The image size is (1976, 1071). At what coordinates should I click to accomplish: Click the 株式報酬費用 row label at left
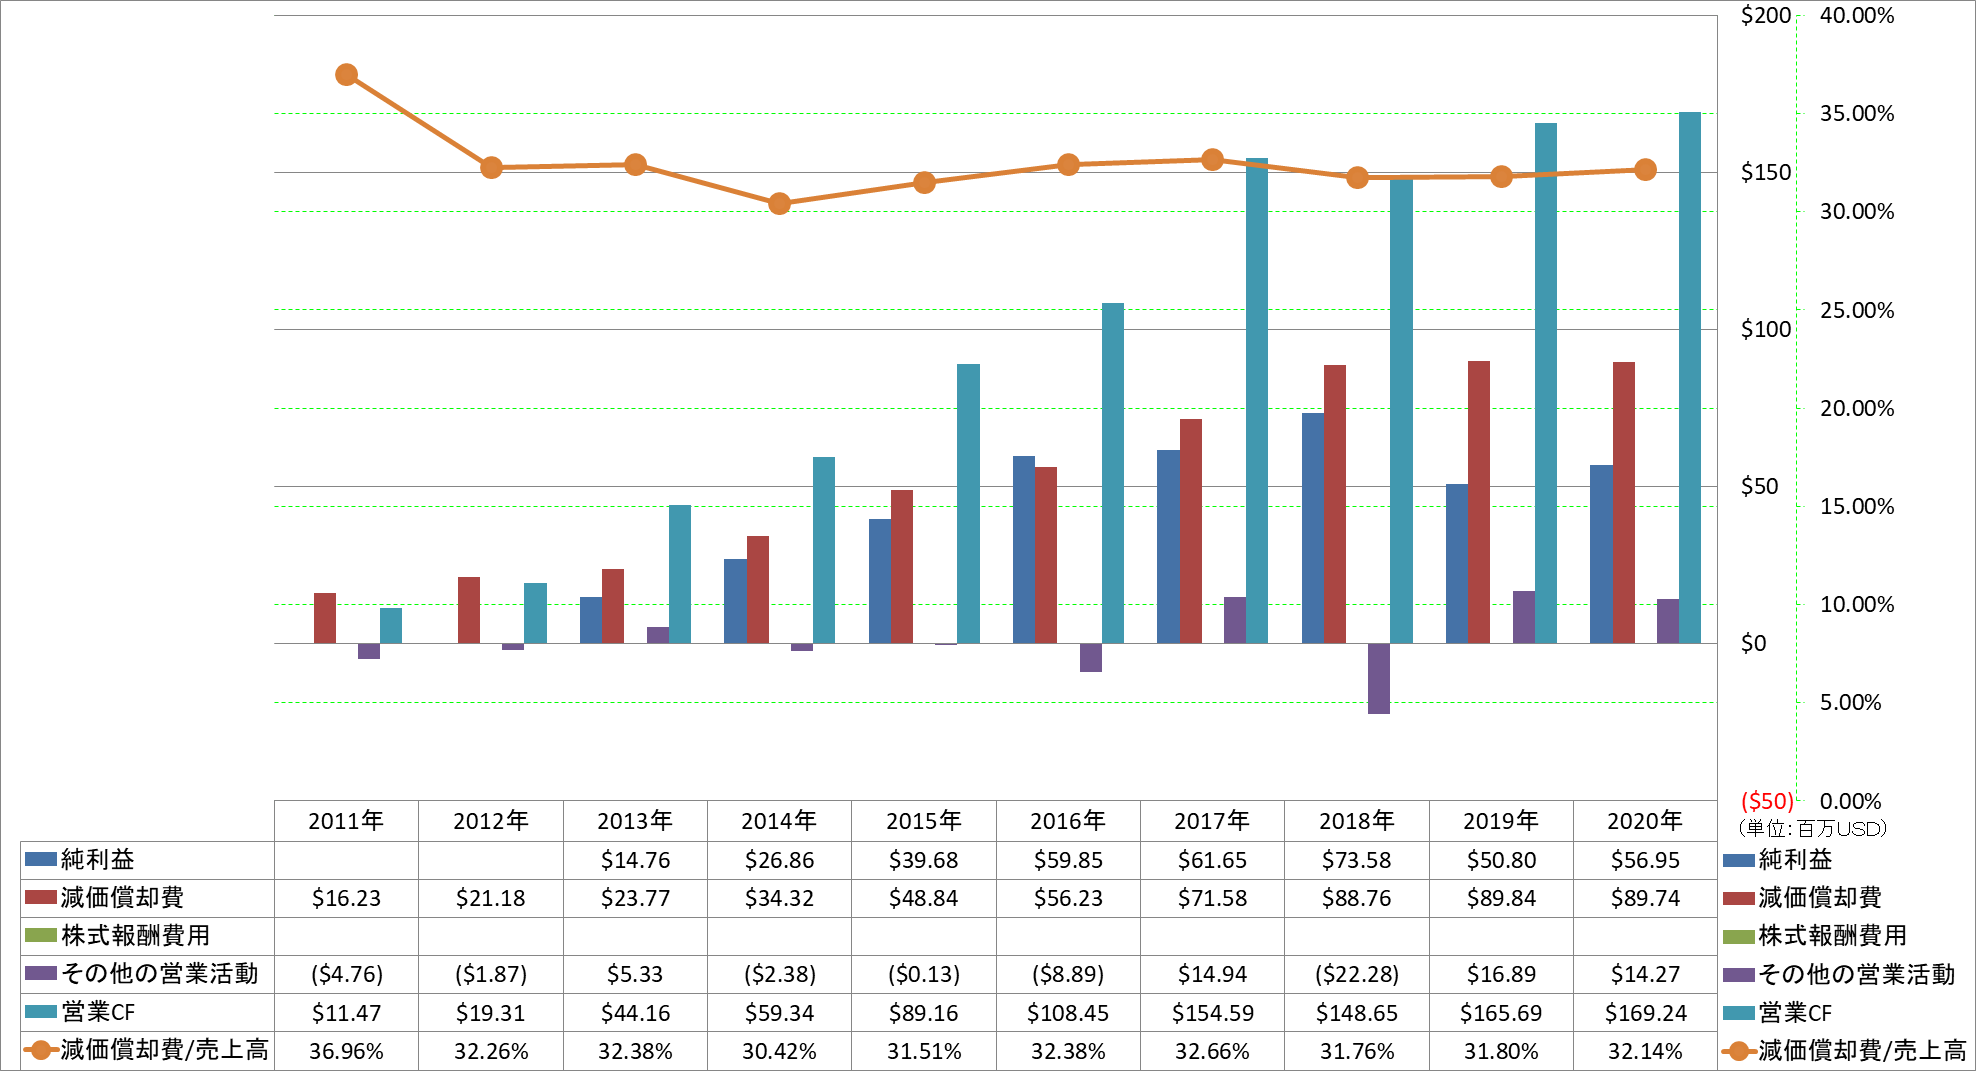[136, 935]
